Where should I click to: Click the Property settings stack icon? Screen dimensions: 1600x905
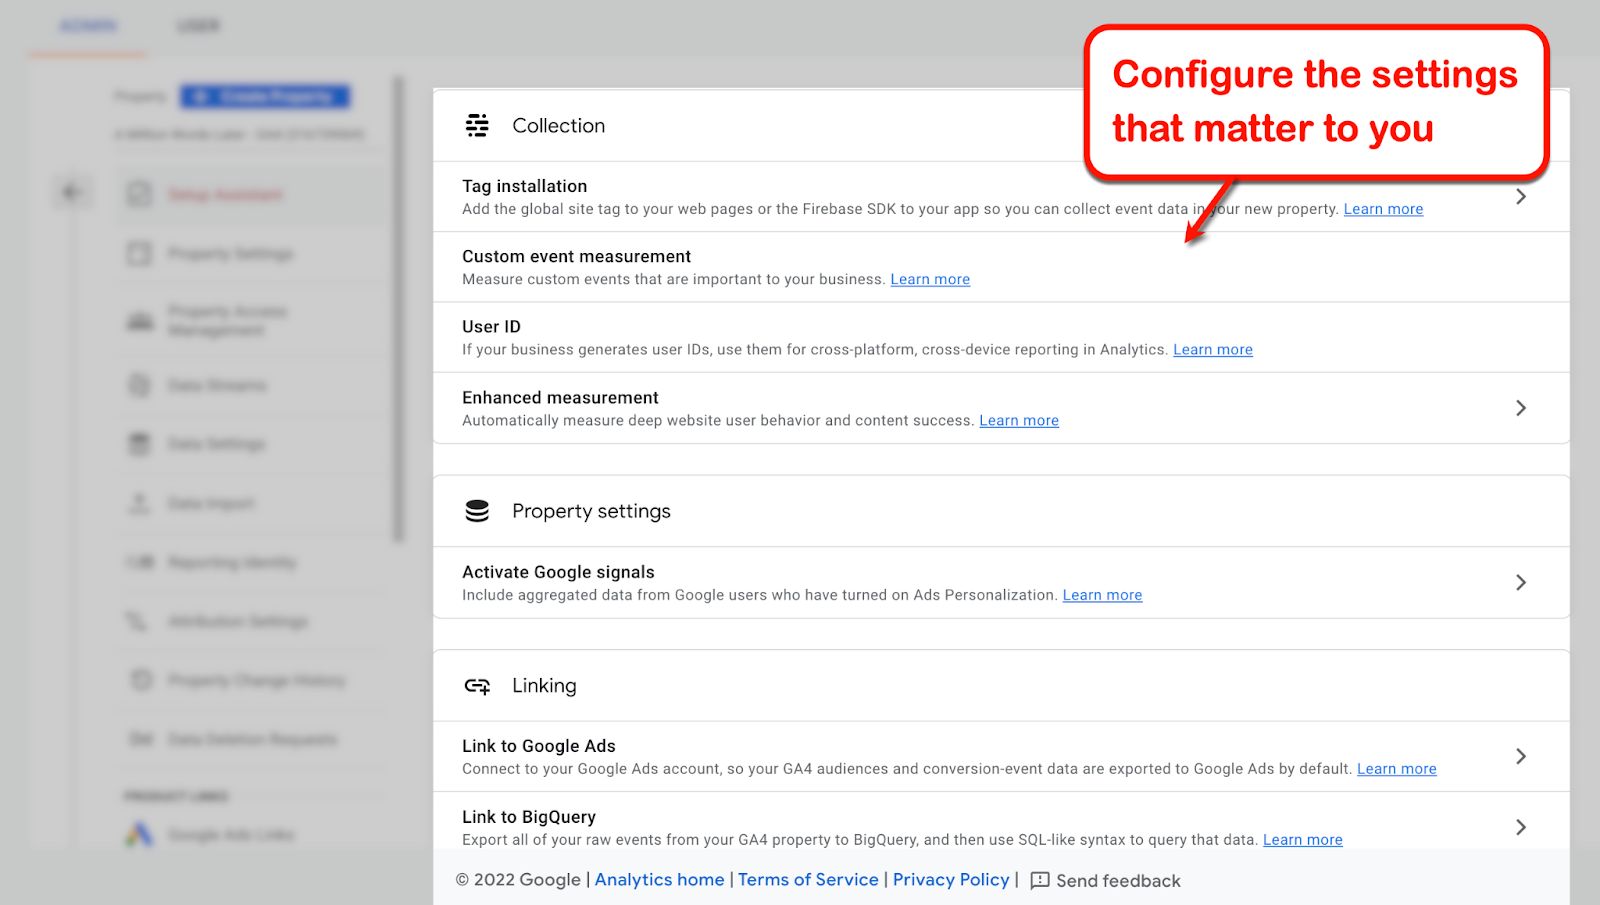pyautogui.click(x=477, y=511)
